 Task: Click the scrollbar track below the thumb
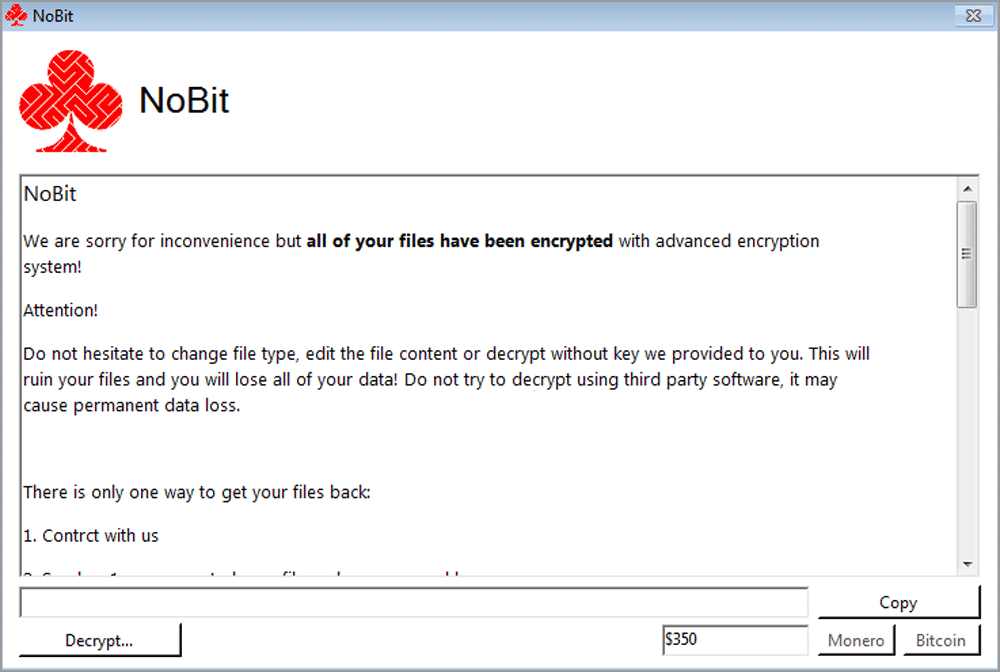[967, 430]
